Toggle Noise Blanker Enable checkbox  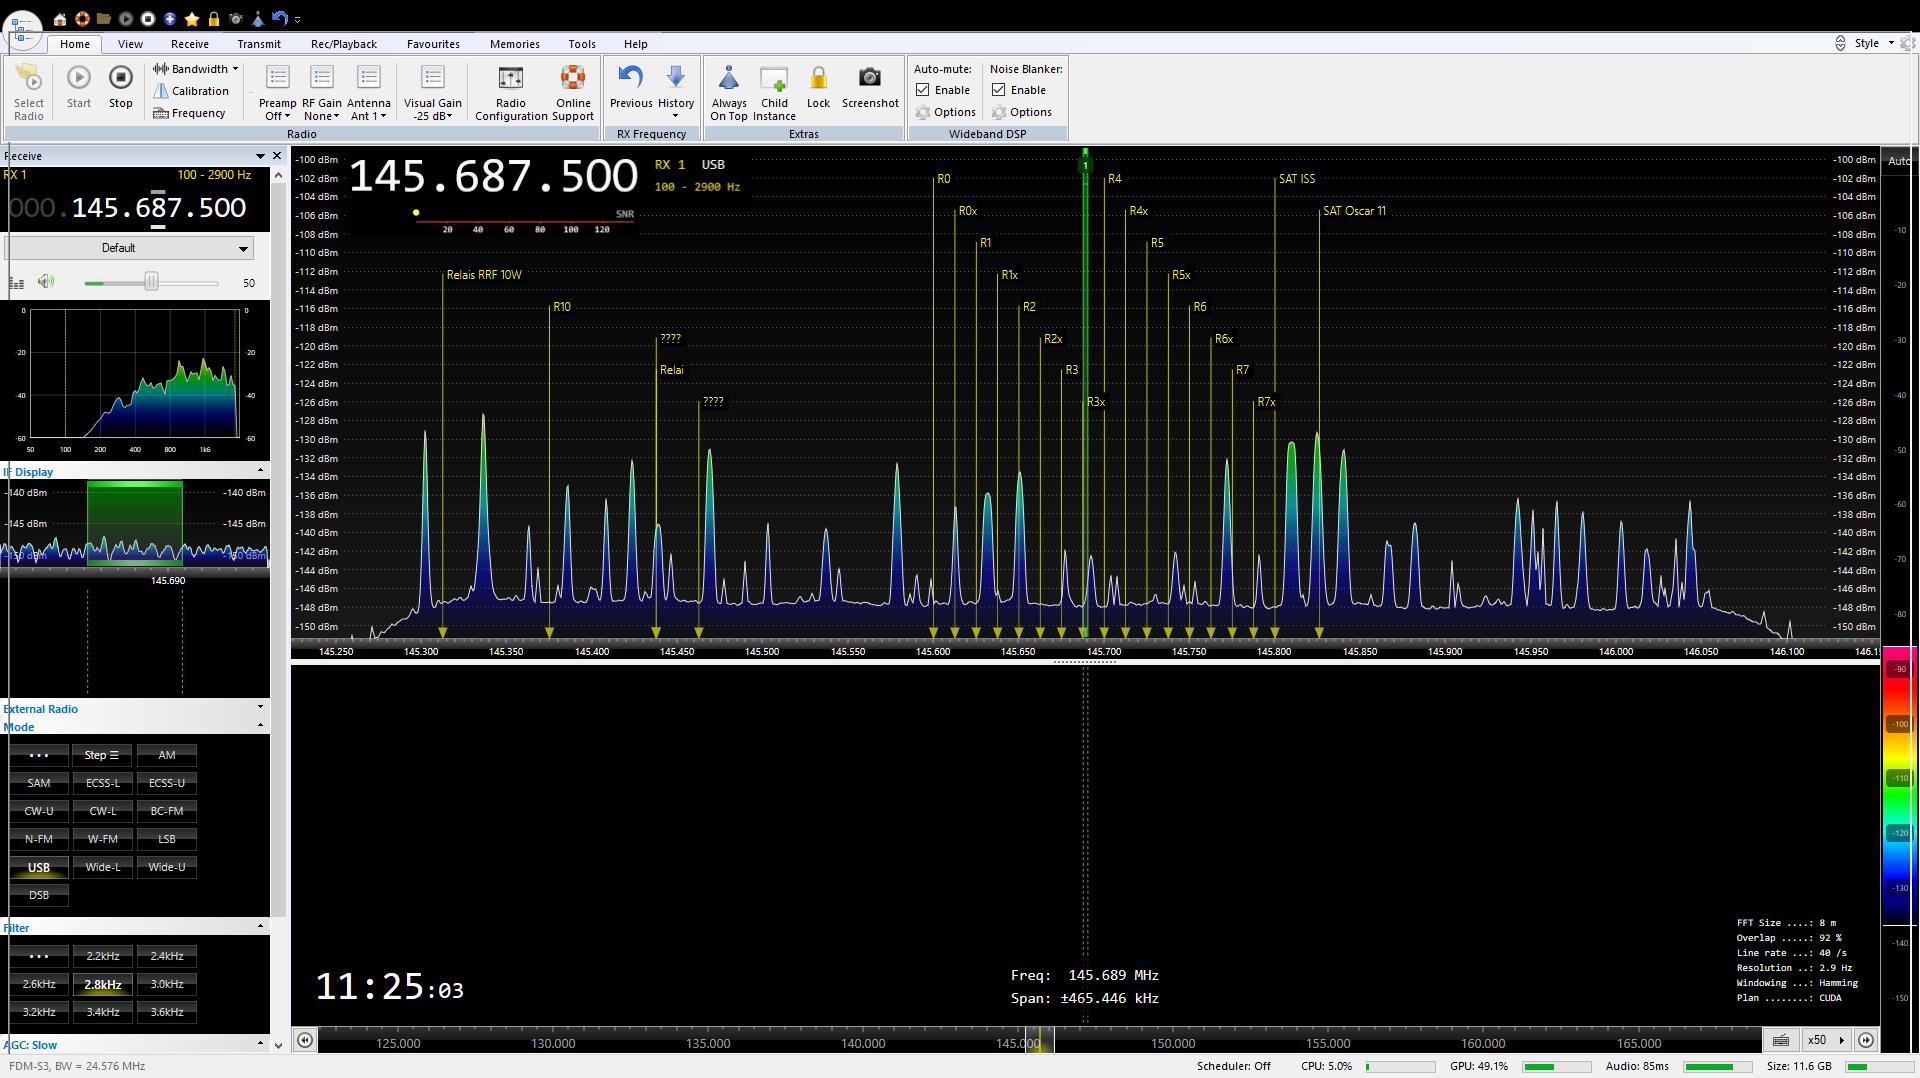[x=999, y=90]
